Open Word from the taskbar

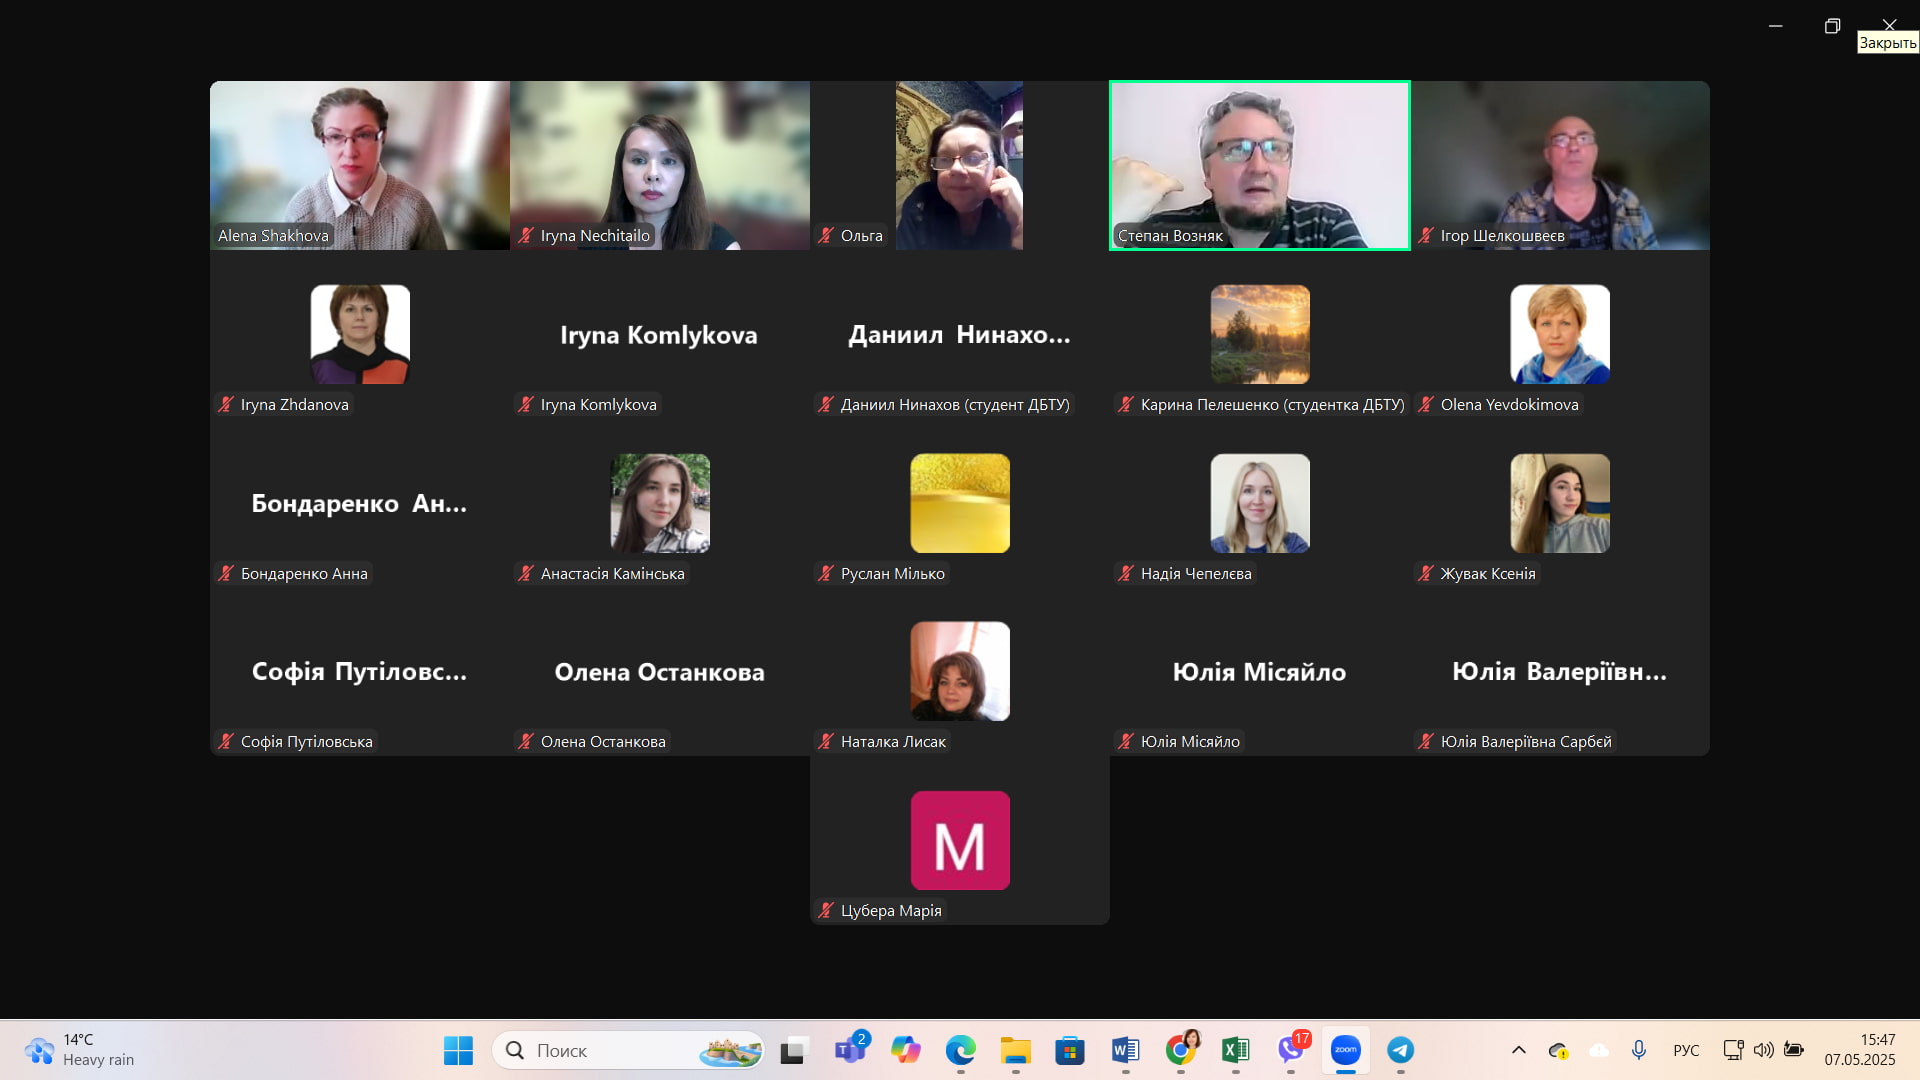click(x=1125, y=1050)
